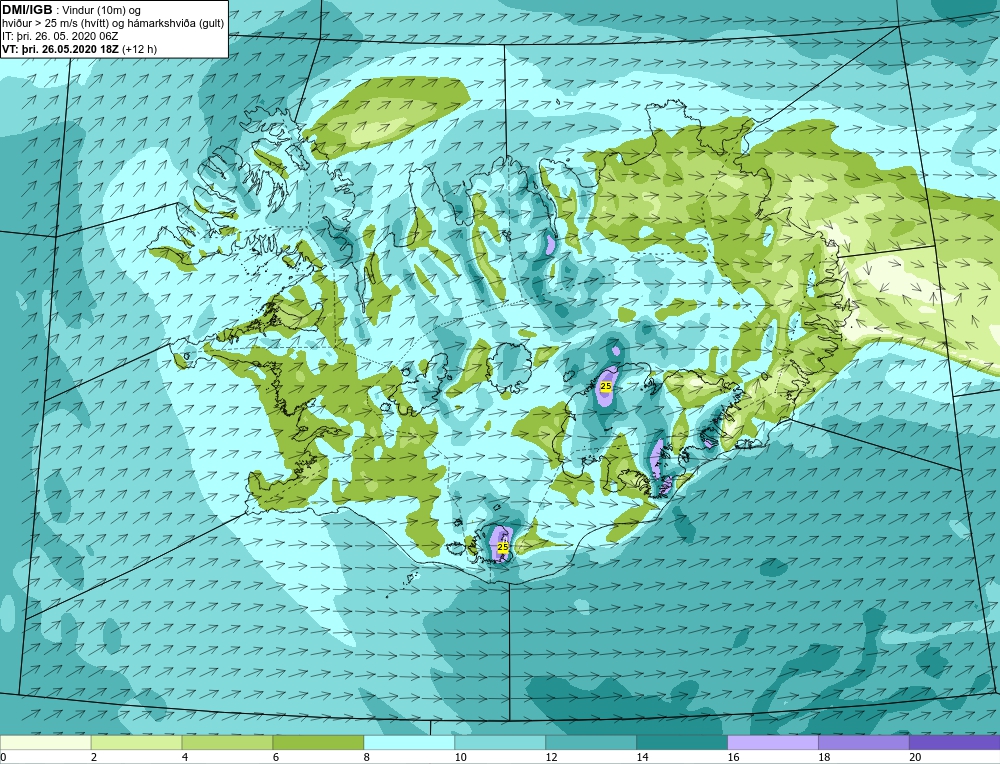The image size is (1000, 764).
Task: Click the VT: þri. 26.05.2020 18Z valid time
Action: point(60,49)
